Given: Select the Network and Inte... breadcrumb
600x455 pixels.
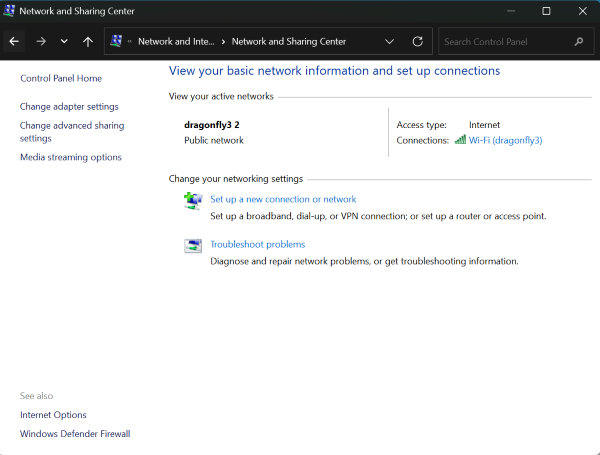Looking at the screenshot, I should pos(175,42).
